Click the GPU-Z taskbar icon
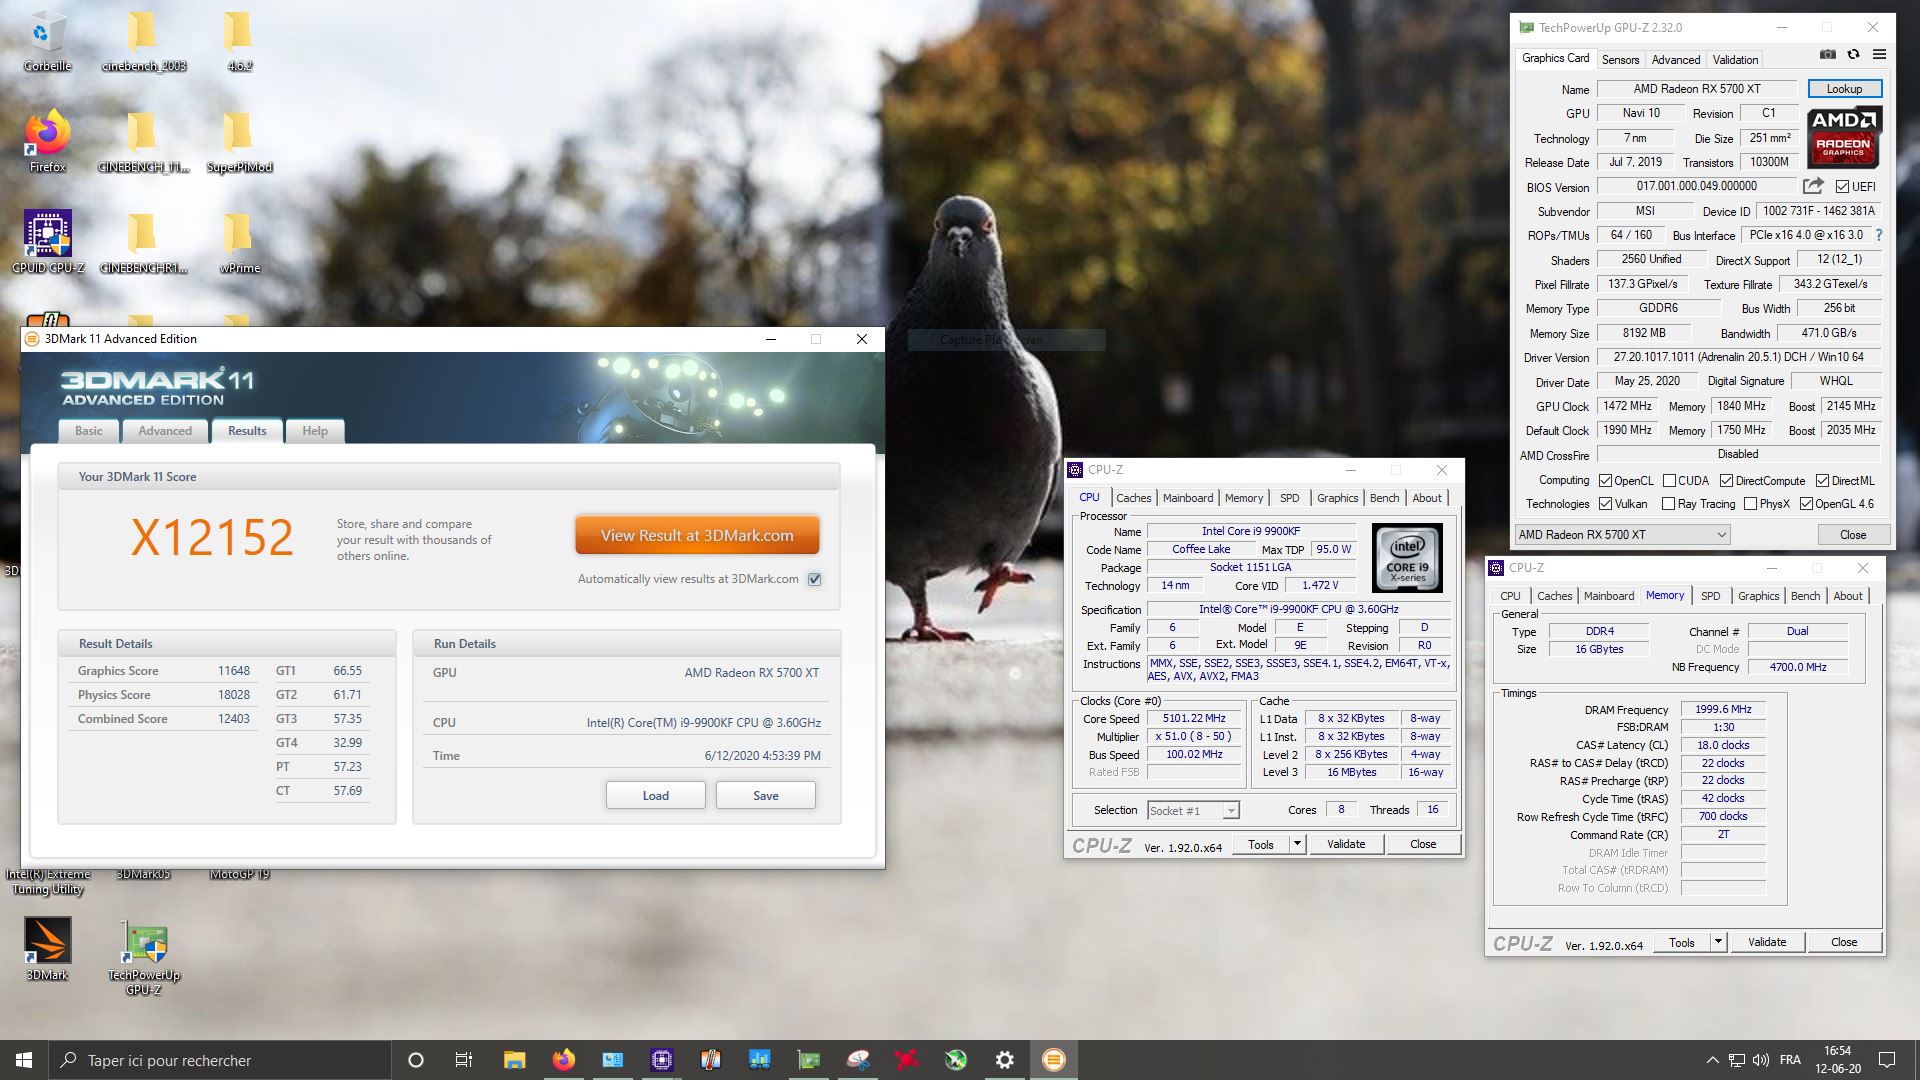 (808, 1060)
